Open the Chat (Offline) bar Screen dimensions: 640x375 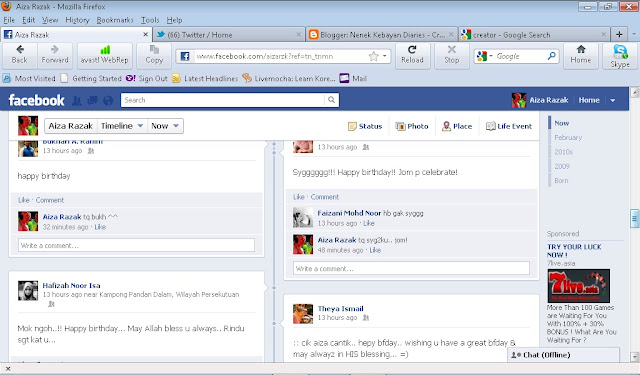[563, 355]
